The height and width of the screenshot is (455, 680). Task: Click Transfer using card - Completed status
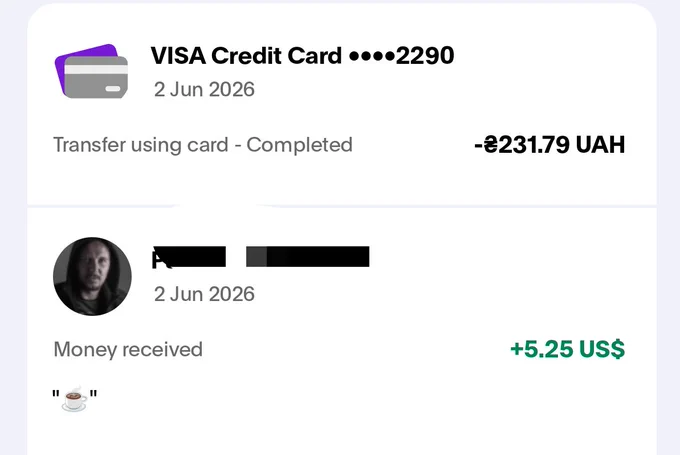(203, 145)
